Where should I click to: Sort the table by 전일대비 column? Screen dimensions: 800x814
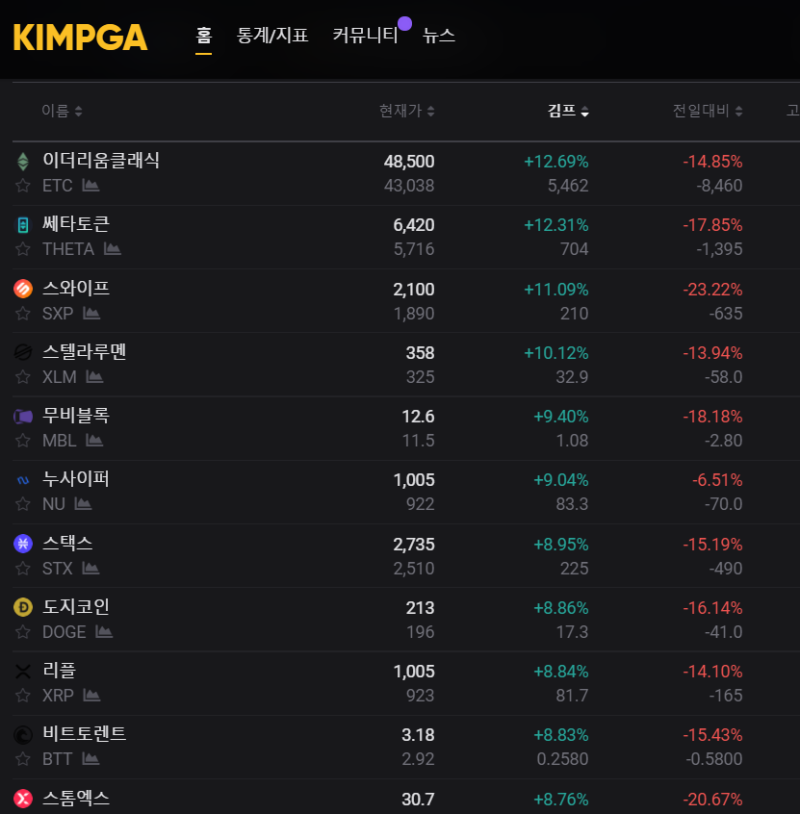click(708, 111)
